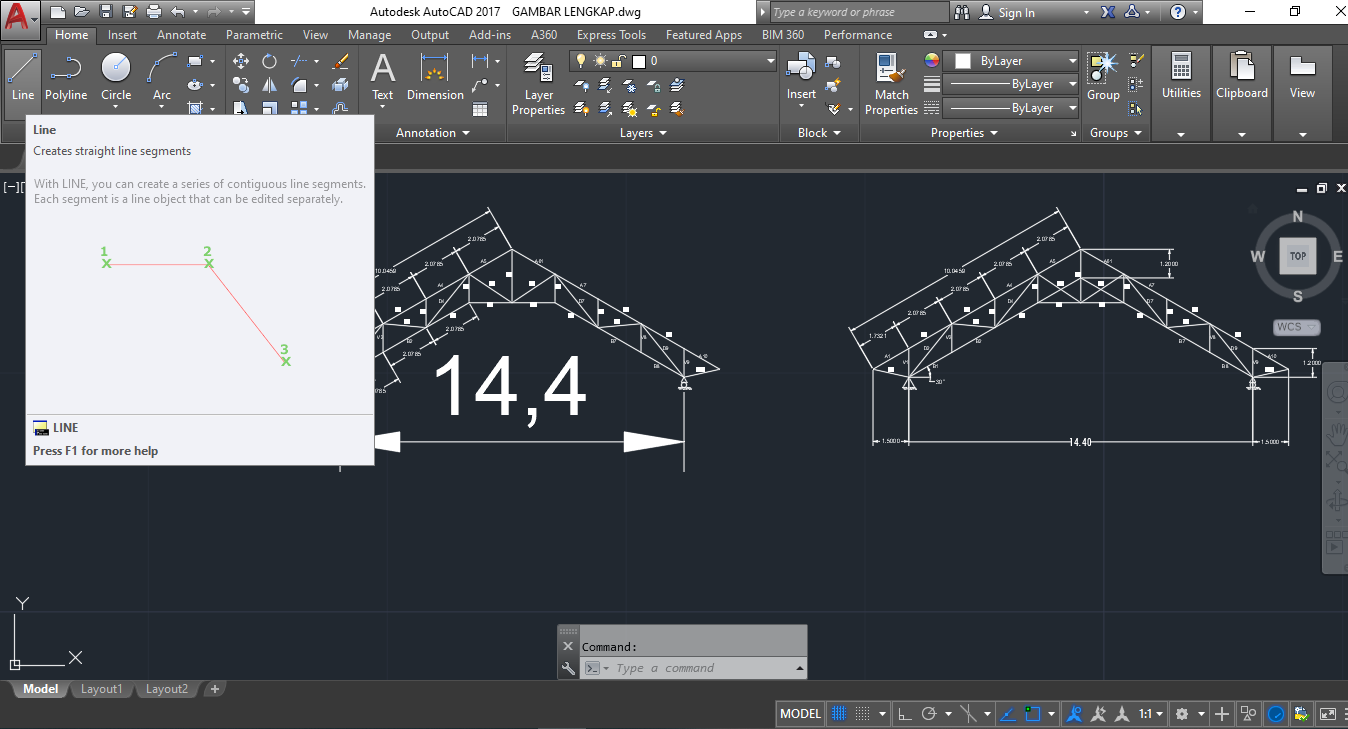Click the Insert block icon
Viewport: 1348px width, 729px height.
(x=800, y=68)
